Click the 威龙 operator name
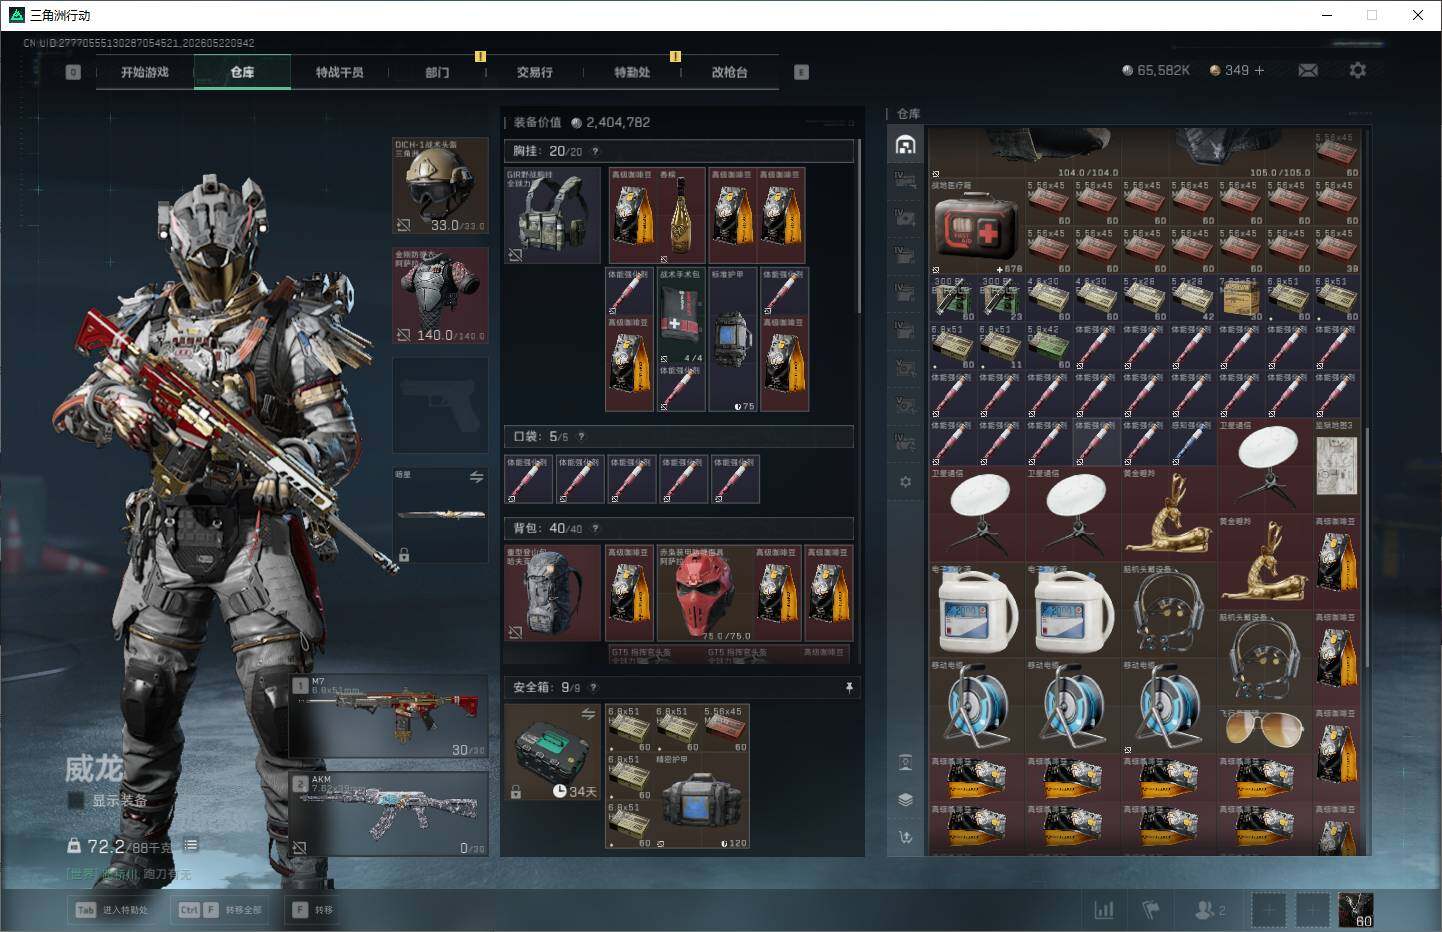This screenshot has height=932, width=1442. [94, 768]
